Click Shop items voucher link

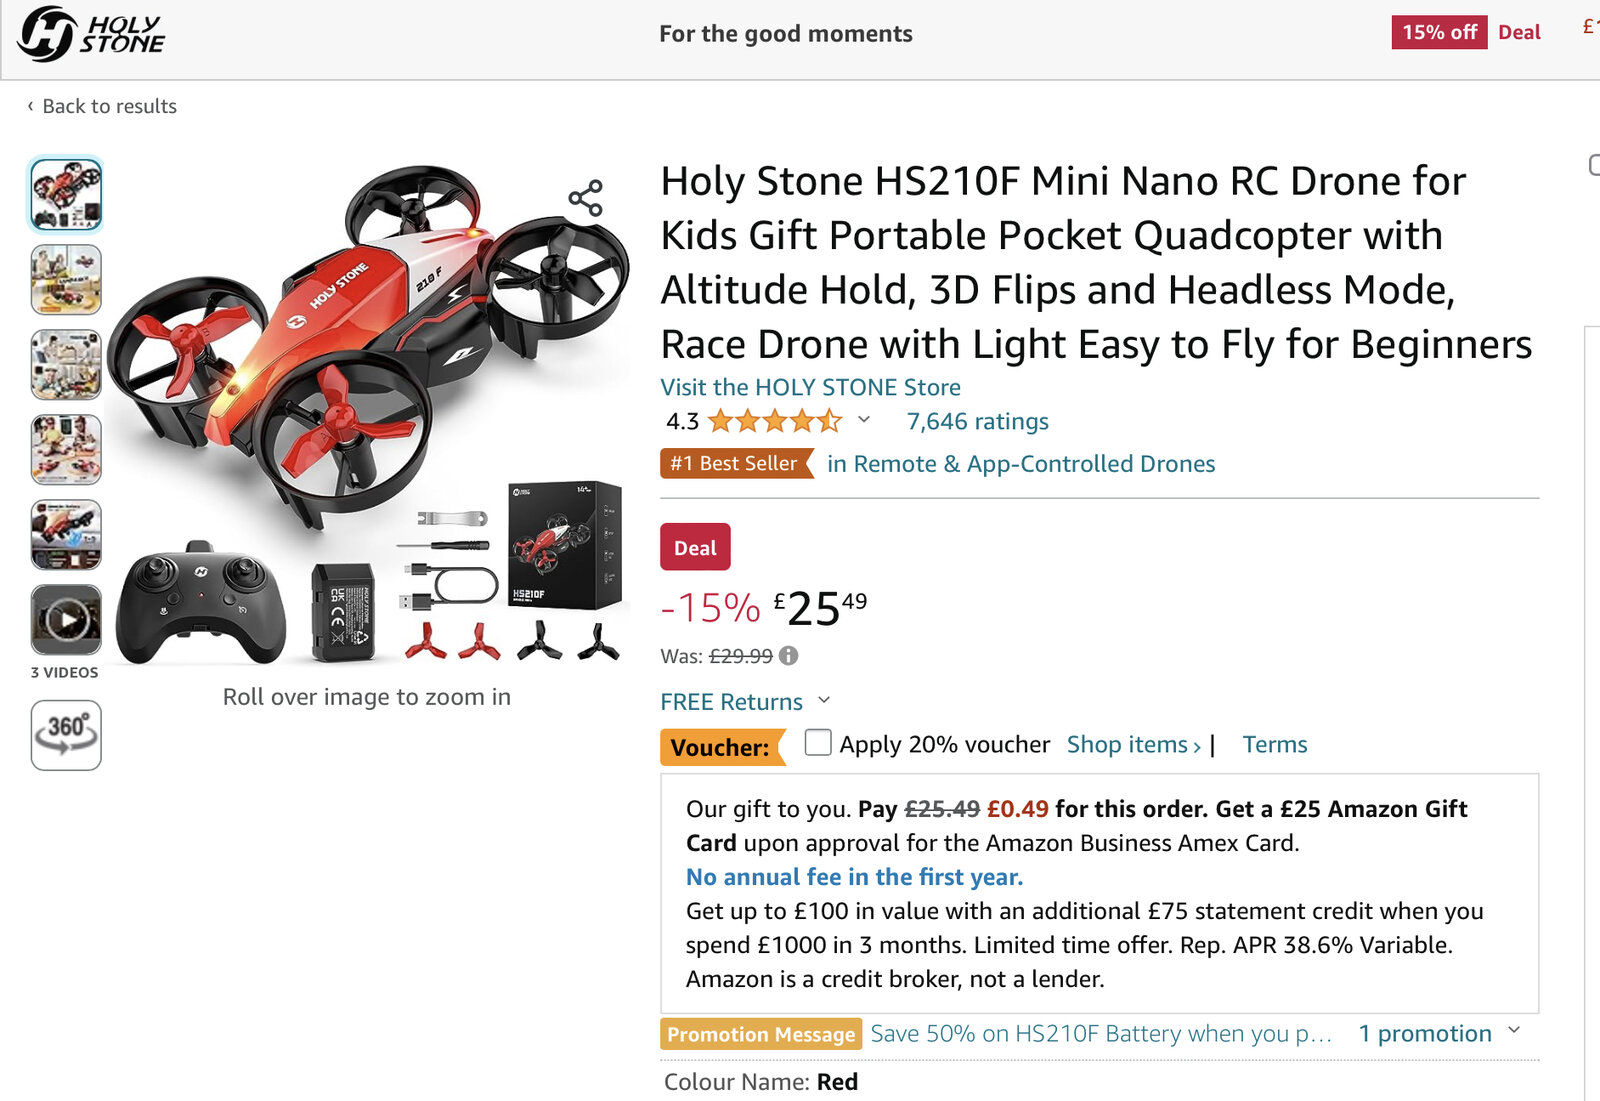tap(1133, 745)
